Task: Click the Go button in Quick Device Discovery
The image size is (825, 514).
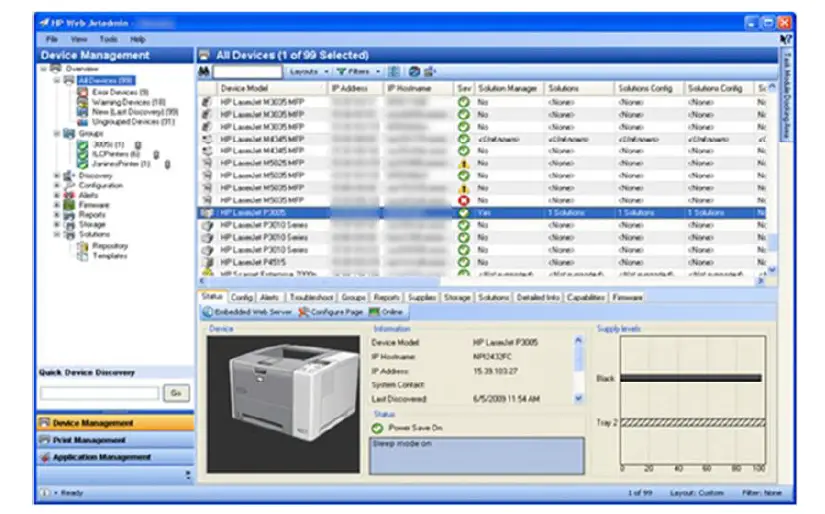Action: pos(176,393)
